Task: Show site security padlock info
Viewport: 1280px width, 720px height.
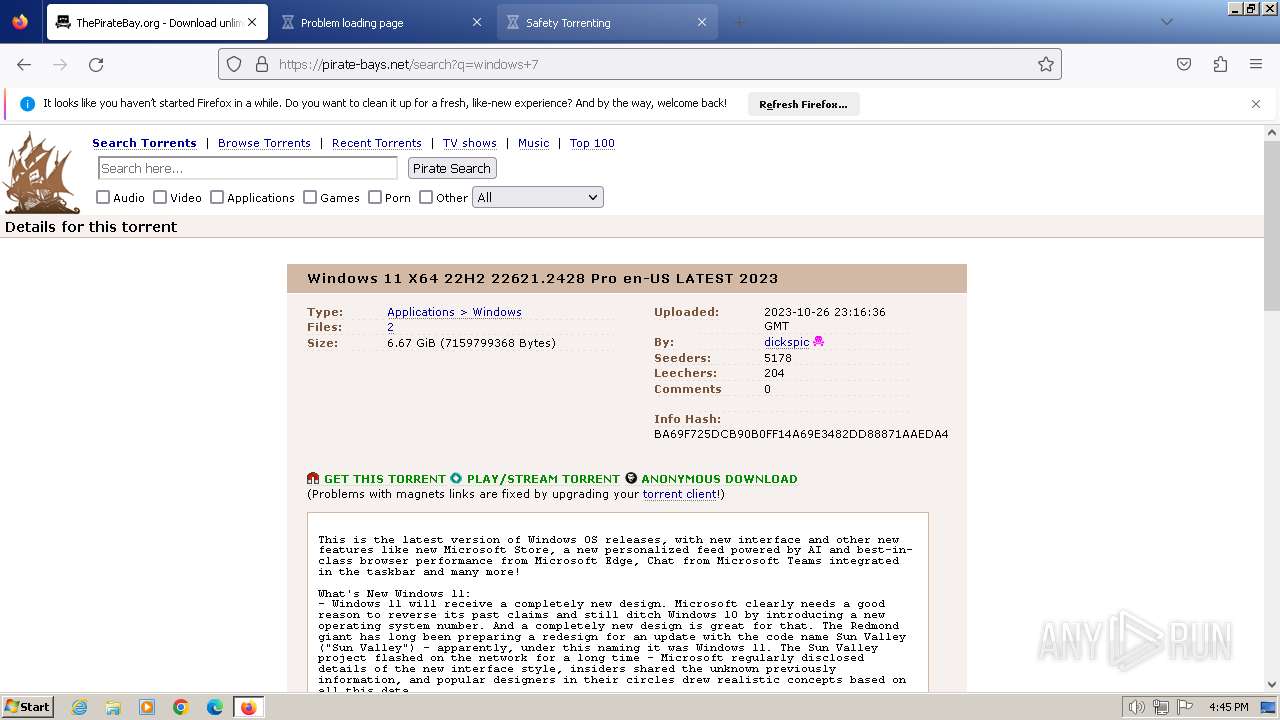Action: [262, 64]
